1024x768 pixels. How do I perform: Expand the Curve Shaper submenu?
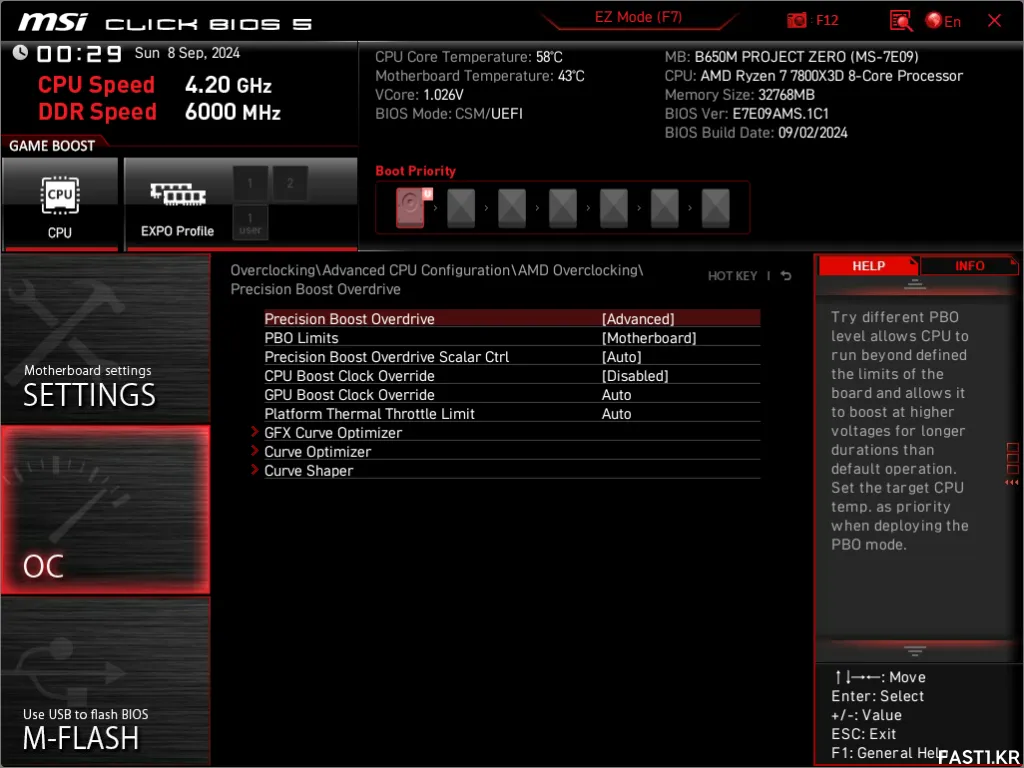click(308, 471)
